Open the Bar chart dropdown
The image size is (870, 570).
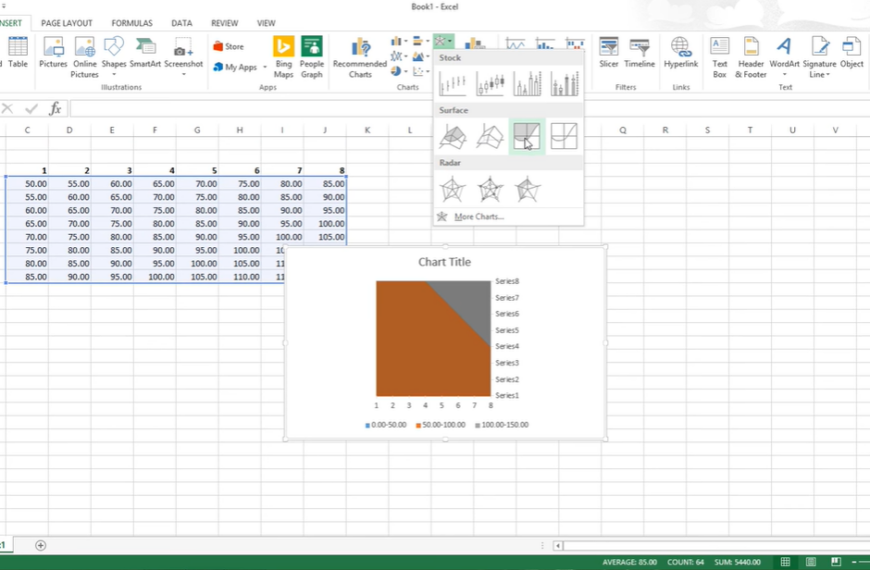point(421,41)
